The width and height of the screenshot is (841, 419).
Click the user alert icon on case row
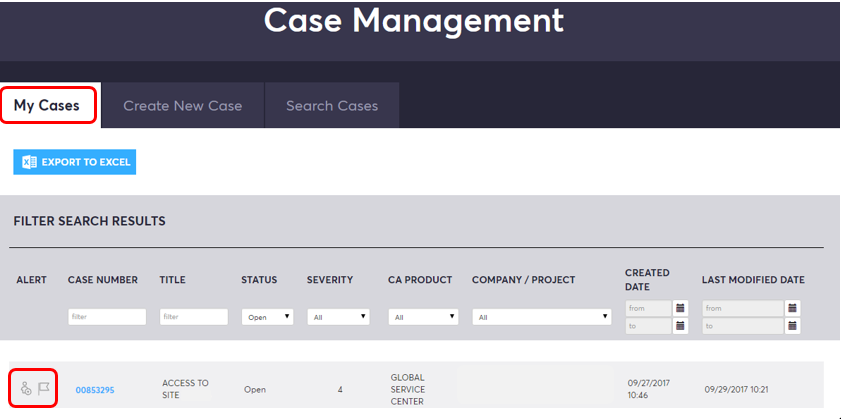pyautogui.click(x=26, y=389)
